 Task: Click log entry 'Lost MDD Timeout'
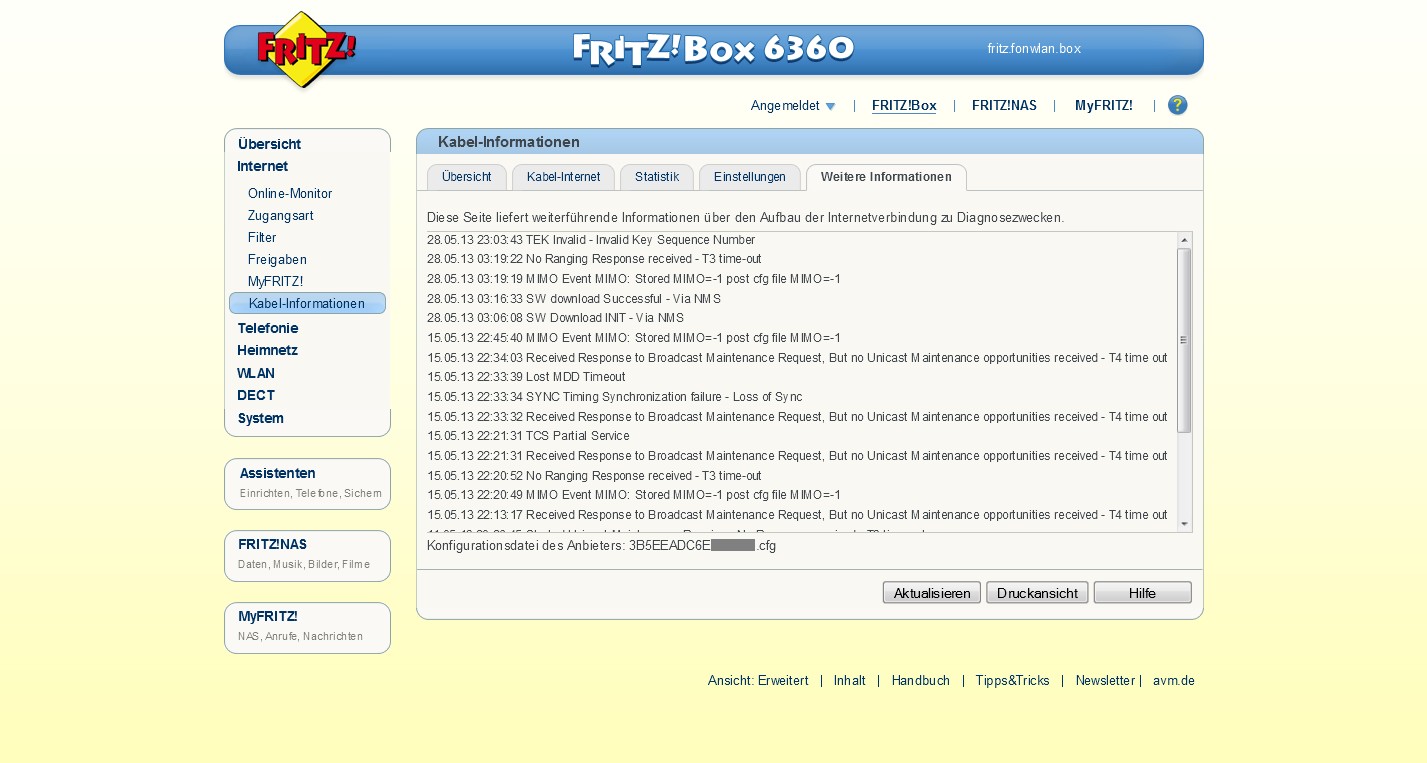point(526,377)
